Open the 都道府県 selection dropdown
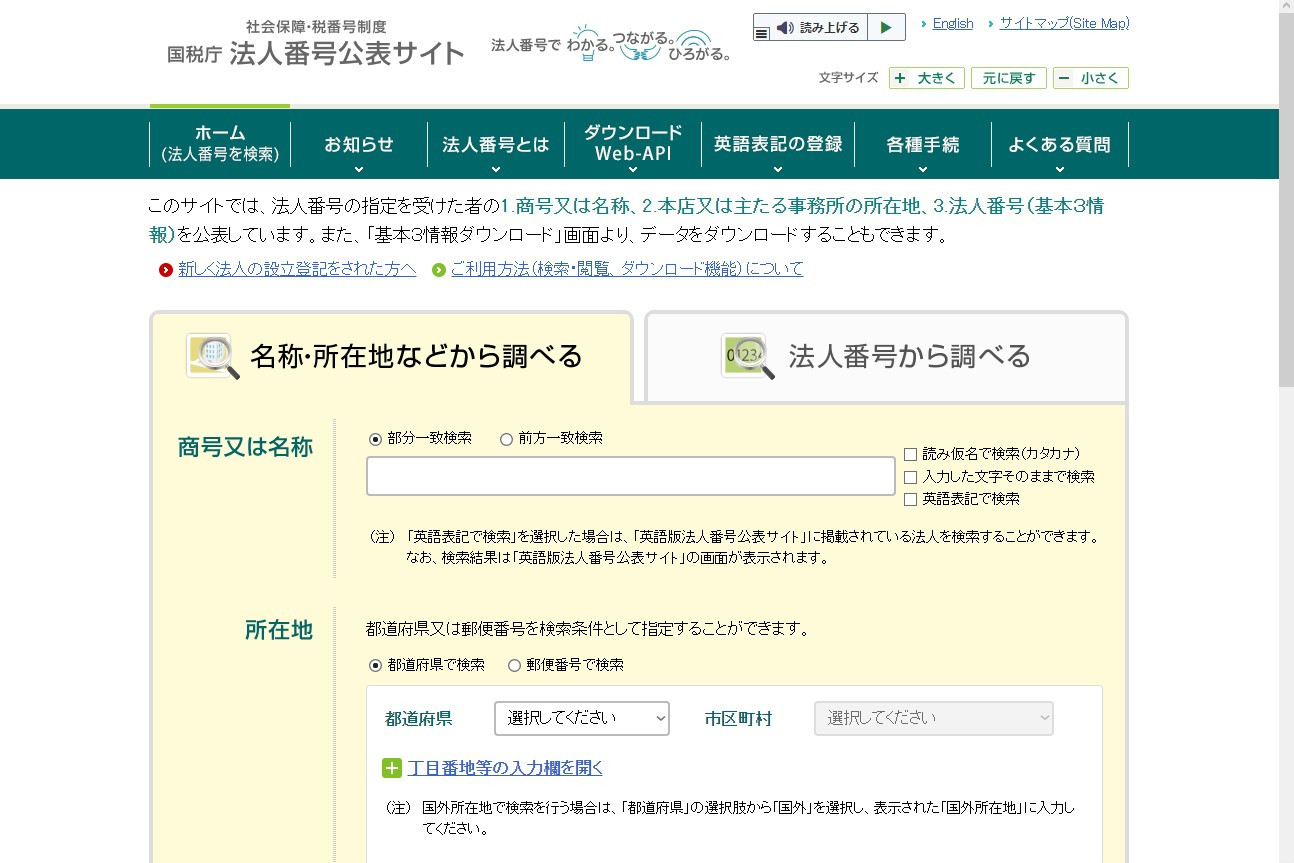The width and height of the screenshot is (1294, 863). pos(581,718)
